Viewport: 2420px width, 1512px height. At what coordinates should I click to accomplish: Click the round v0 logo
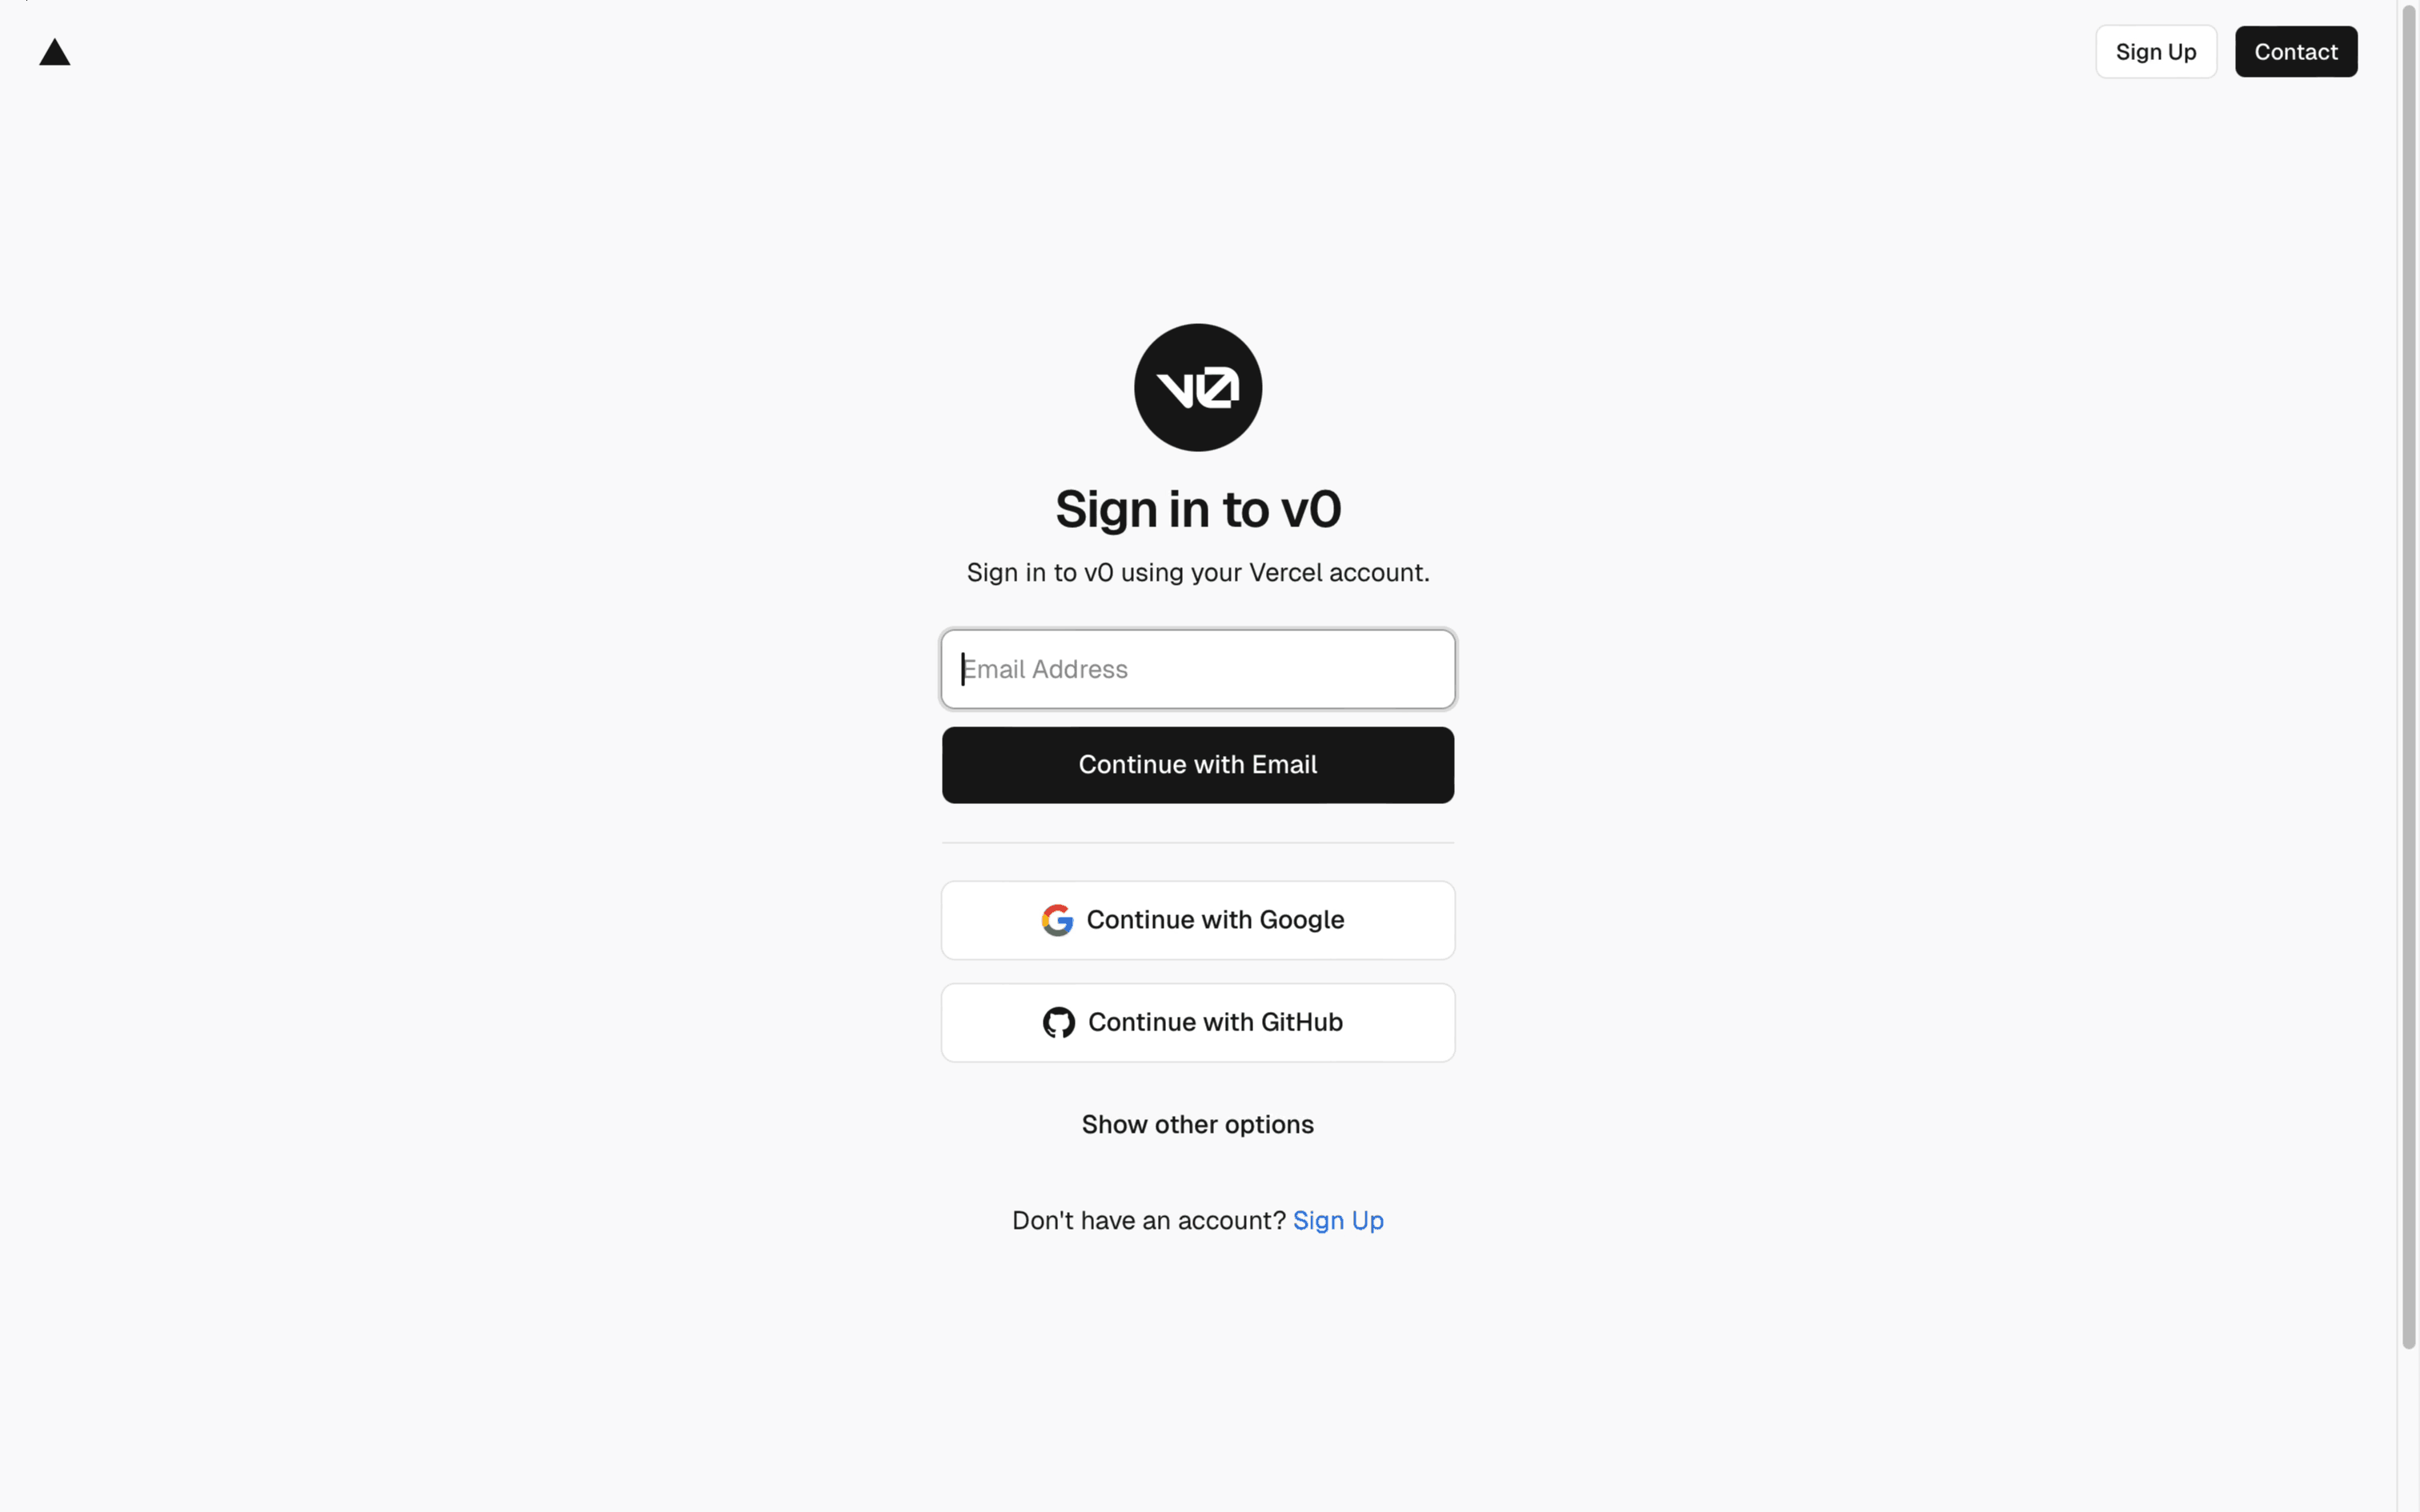point(1198,387)
